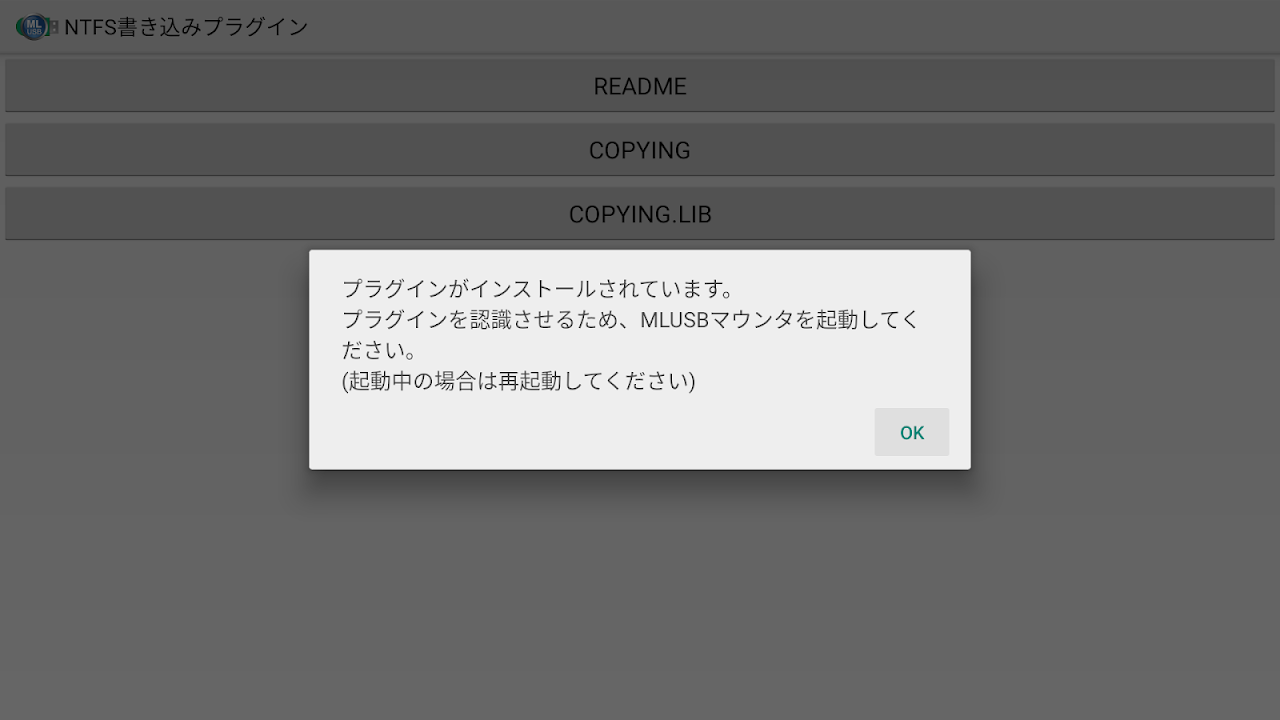Screen dimensions: 1280x720
Task: Confirm the dialog with the OK button
Action: (x=911, y=432)
